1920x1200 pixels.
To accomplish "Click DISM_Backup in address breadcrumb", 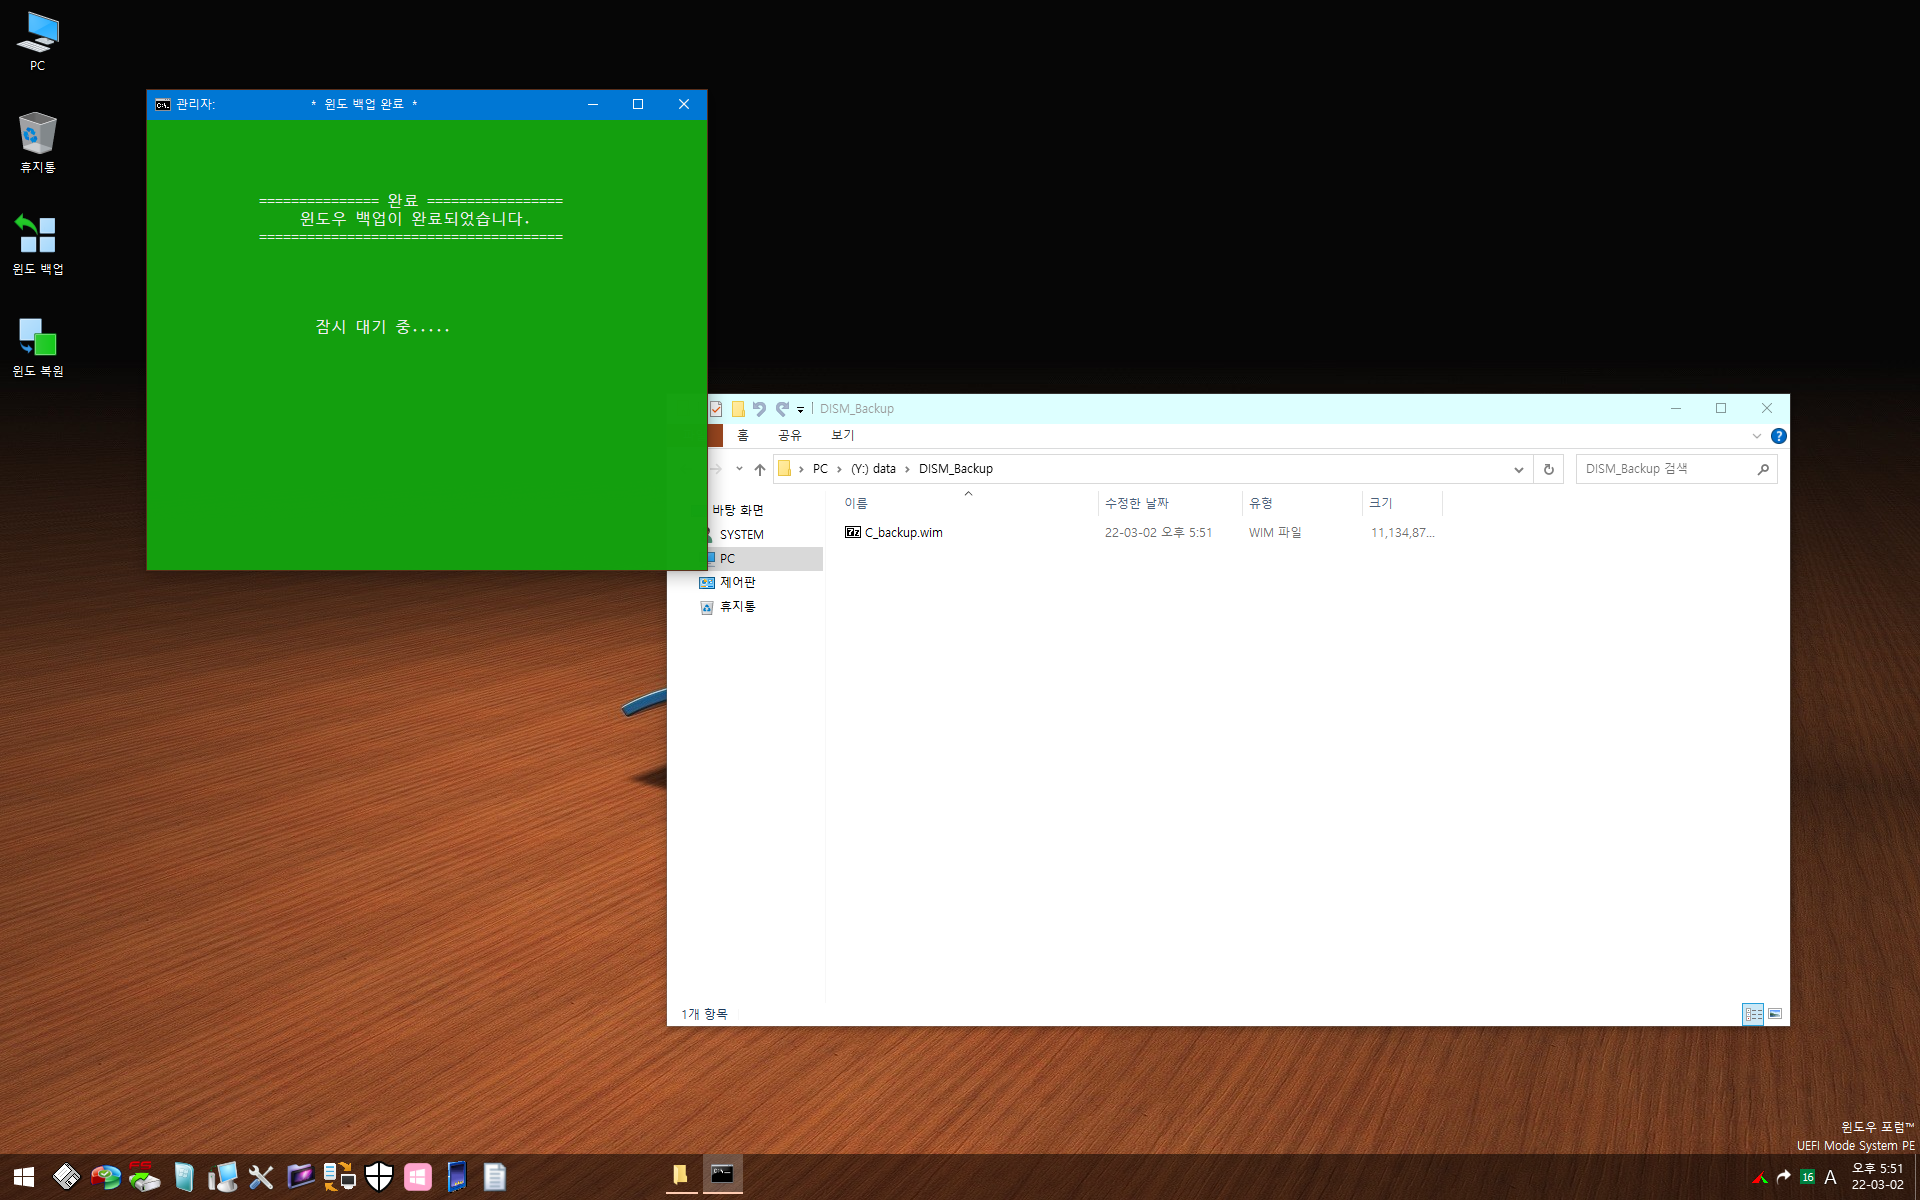I will pos(956,469).
